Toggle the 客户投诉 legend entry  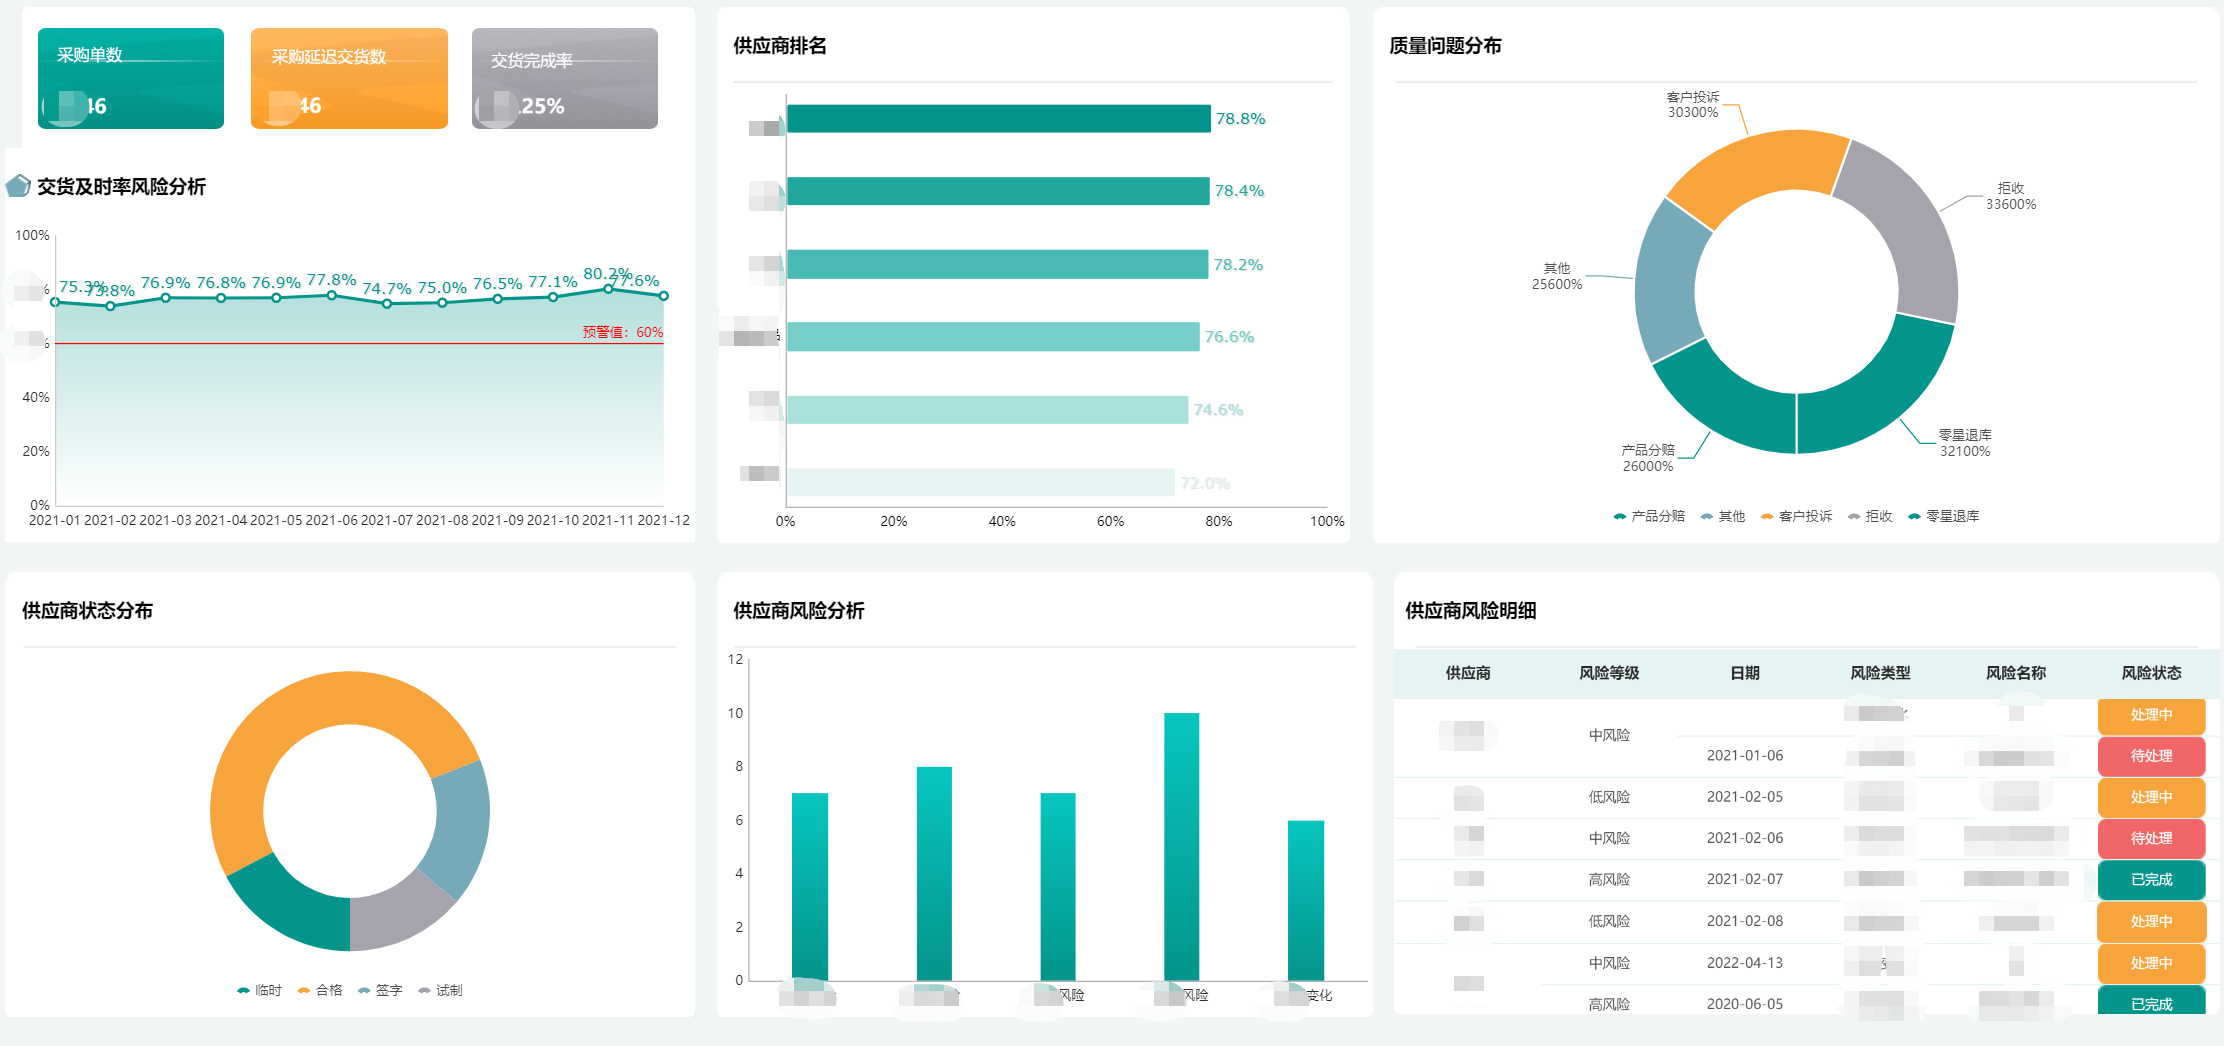(x=1796, y=516)
